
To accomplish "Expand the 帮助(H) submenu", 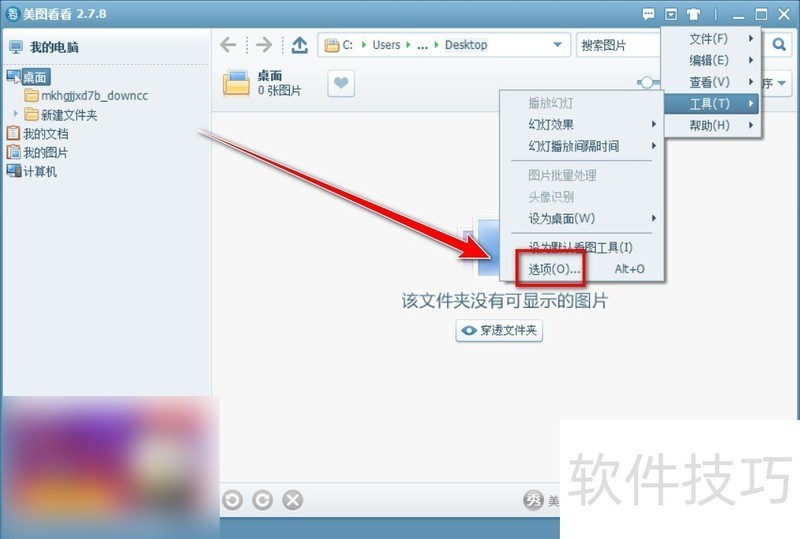I will click(711, 125).
